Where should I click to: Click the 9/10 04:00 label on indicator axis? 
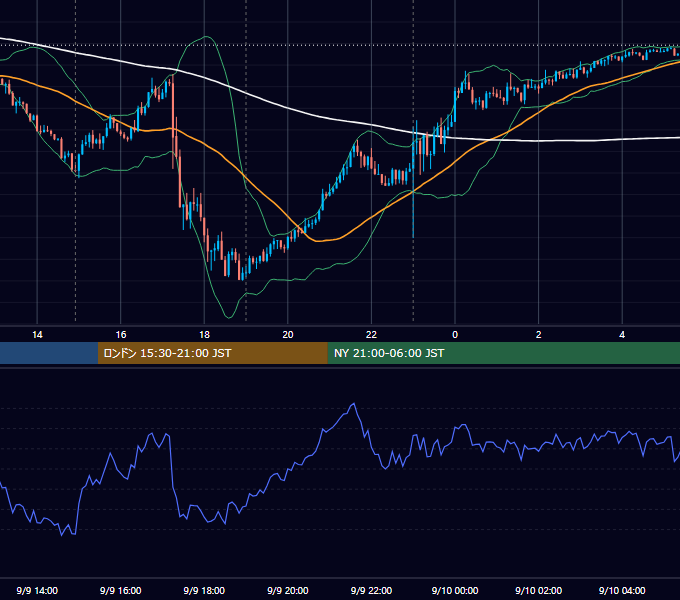coord(622,590)
